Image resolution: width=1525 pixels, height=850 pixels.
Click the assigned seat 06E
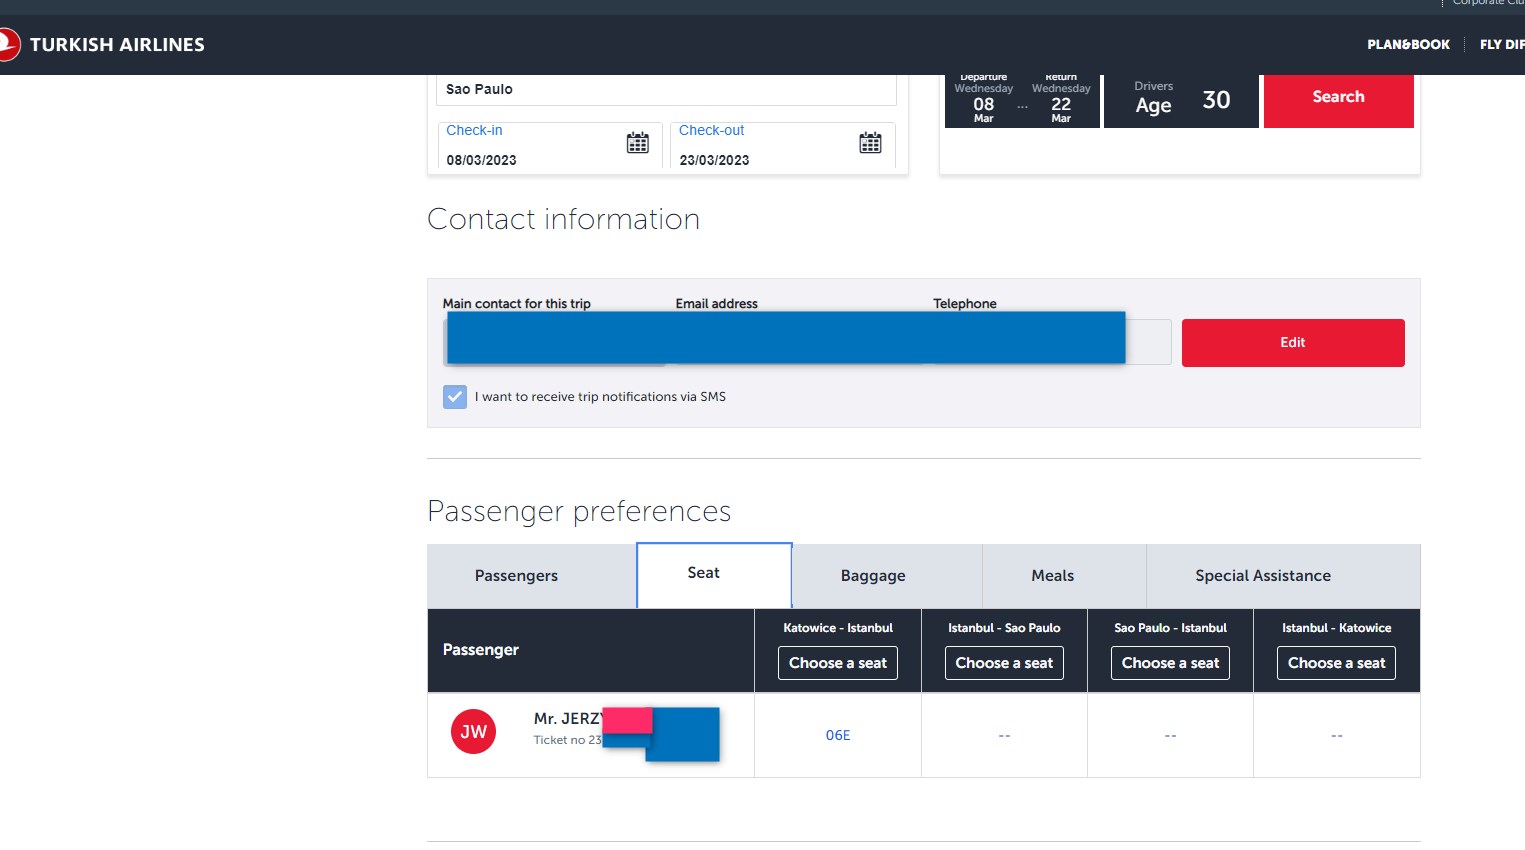(838, 735)
